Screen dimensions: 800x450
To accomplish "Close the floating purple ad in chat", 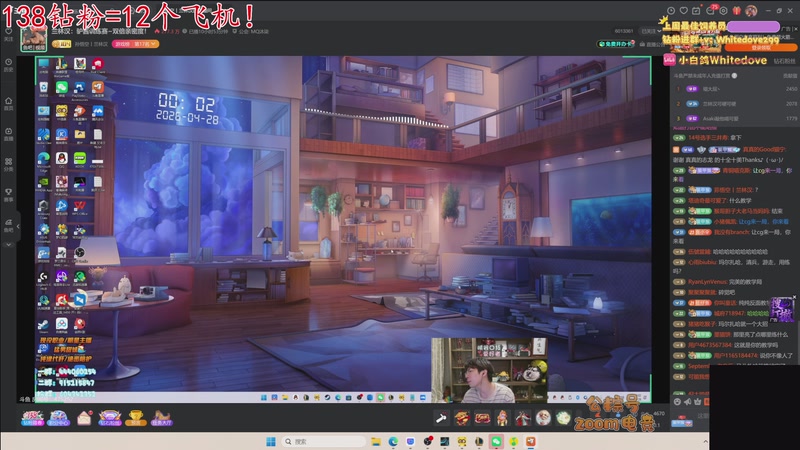I will coord(794,297).
